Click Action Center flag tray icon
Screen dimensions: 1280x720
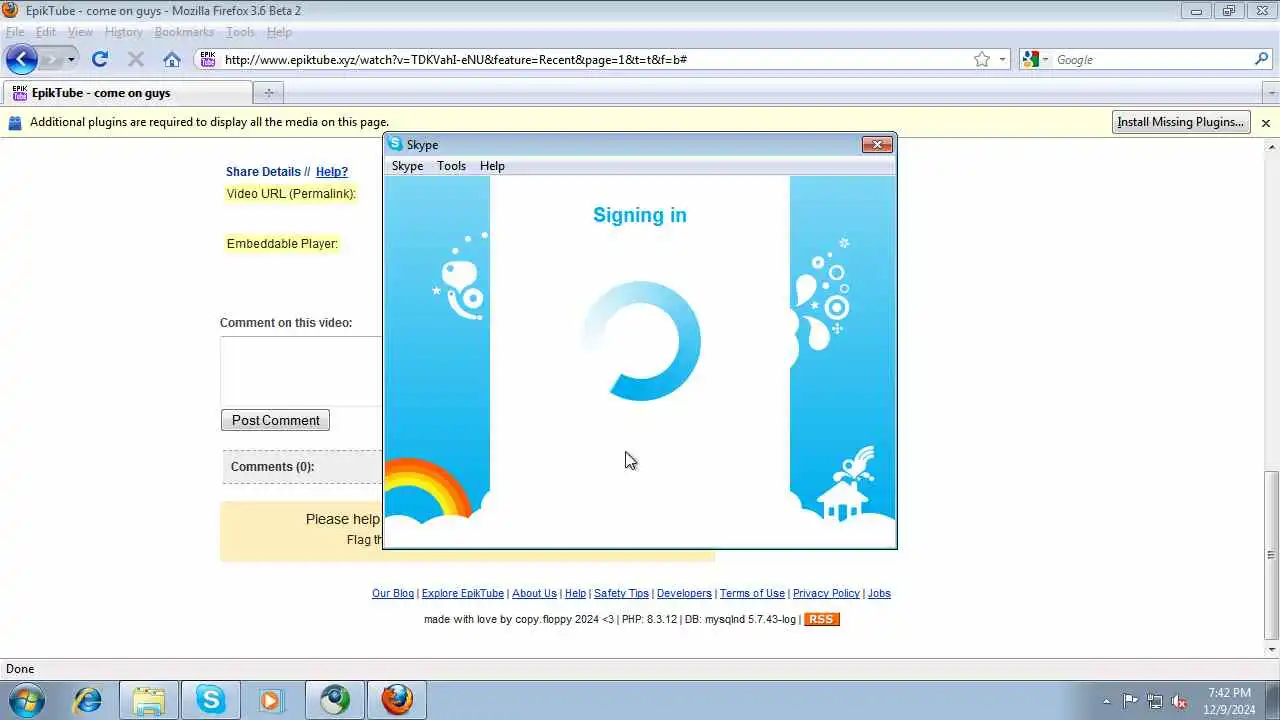point(1130,701)
